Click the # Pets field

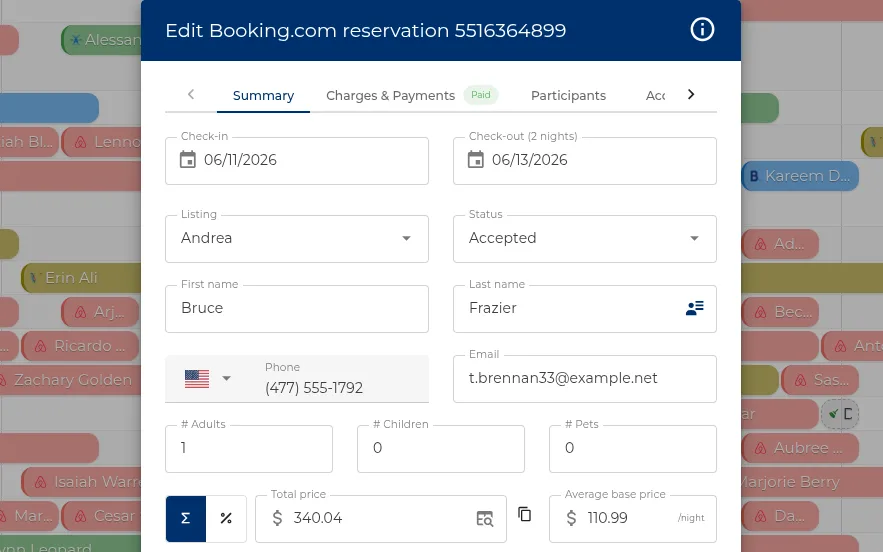pos(633,449)
